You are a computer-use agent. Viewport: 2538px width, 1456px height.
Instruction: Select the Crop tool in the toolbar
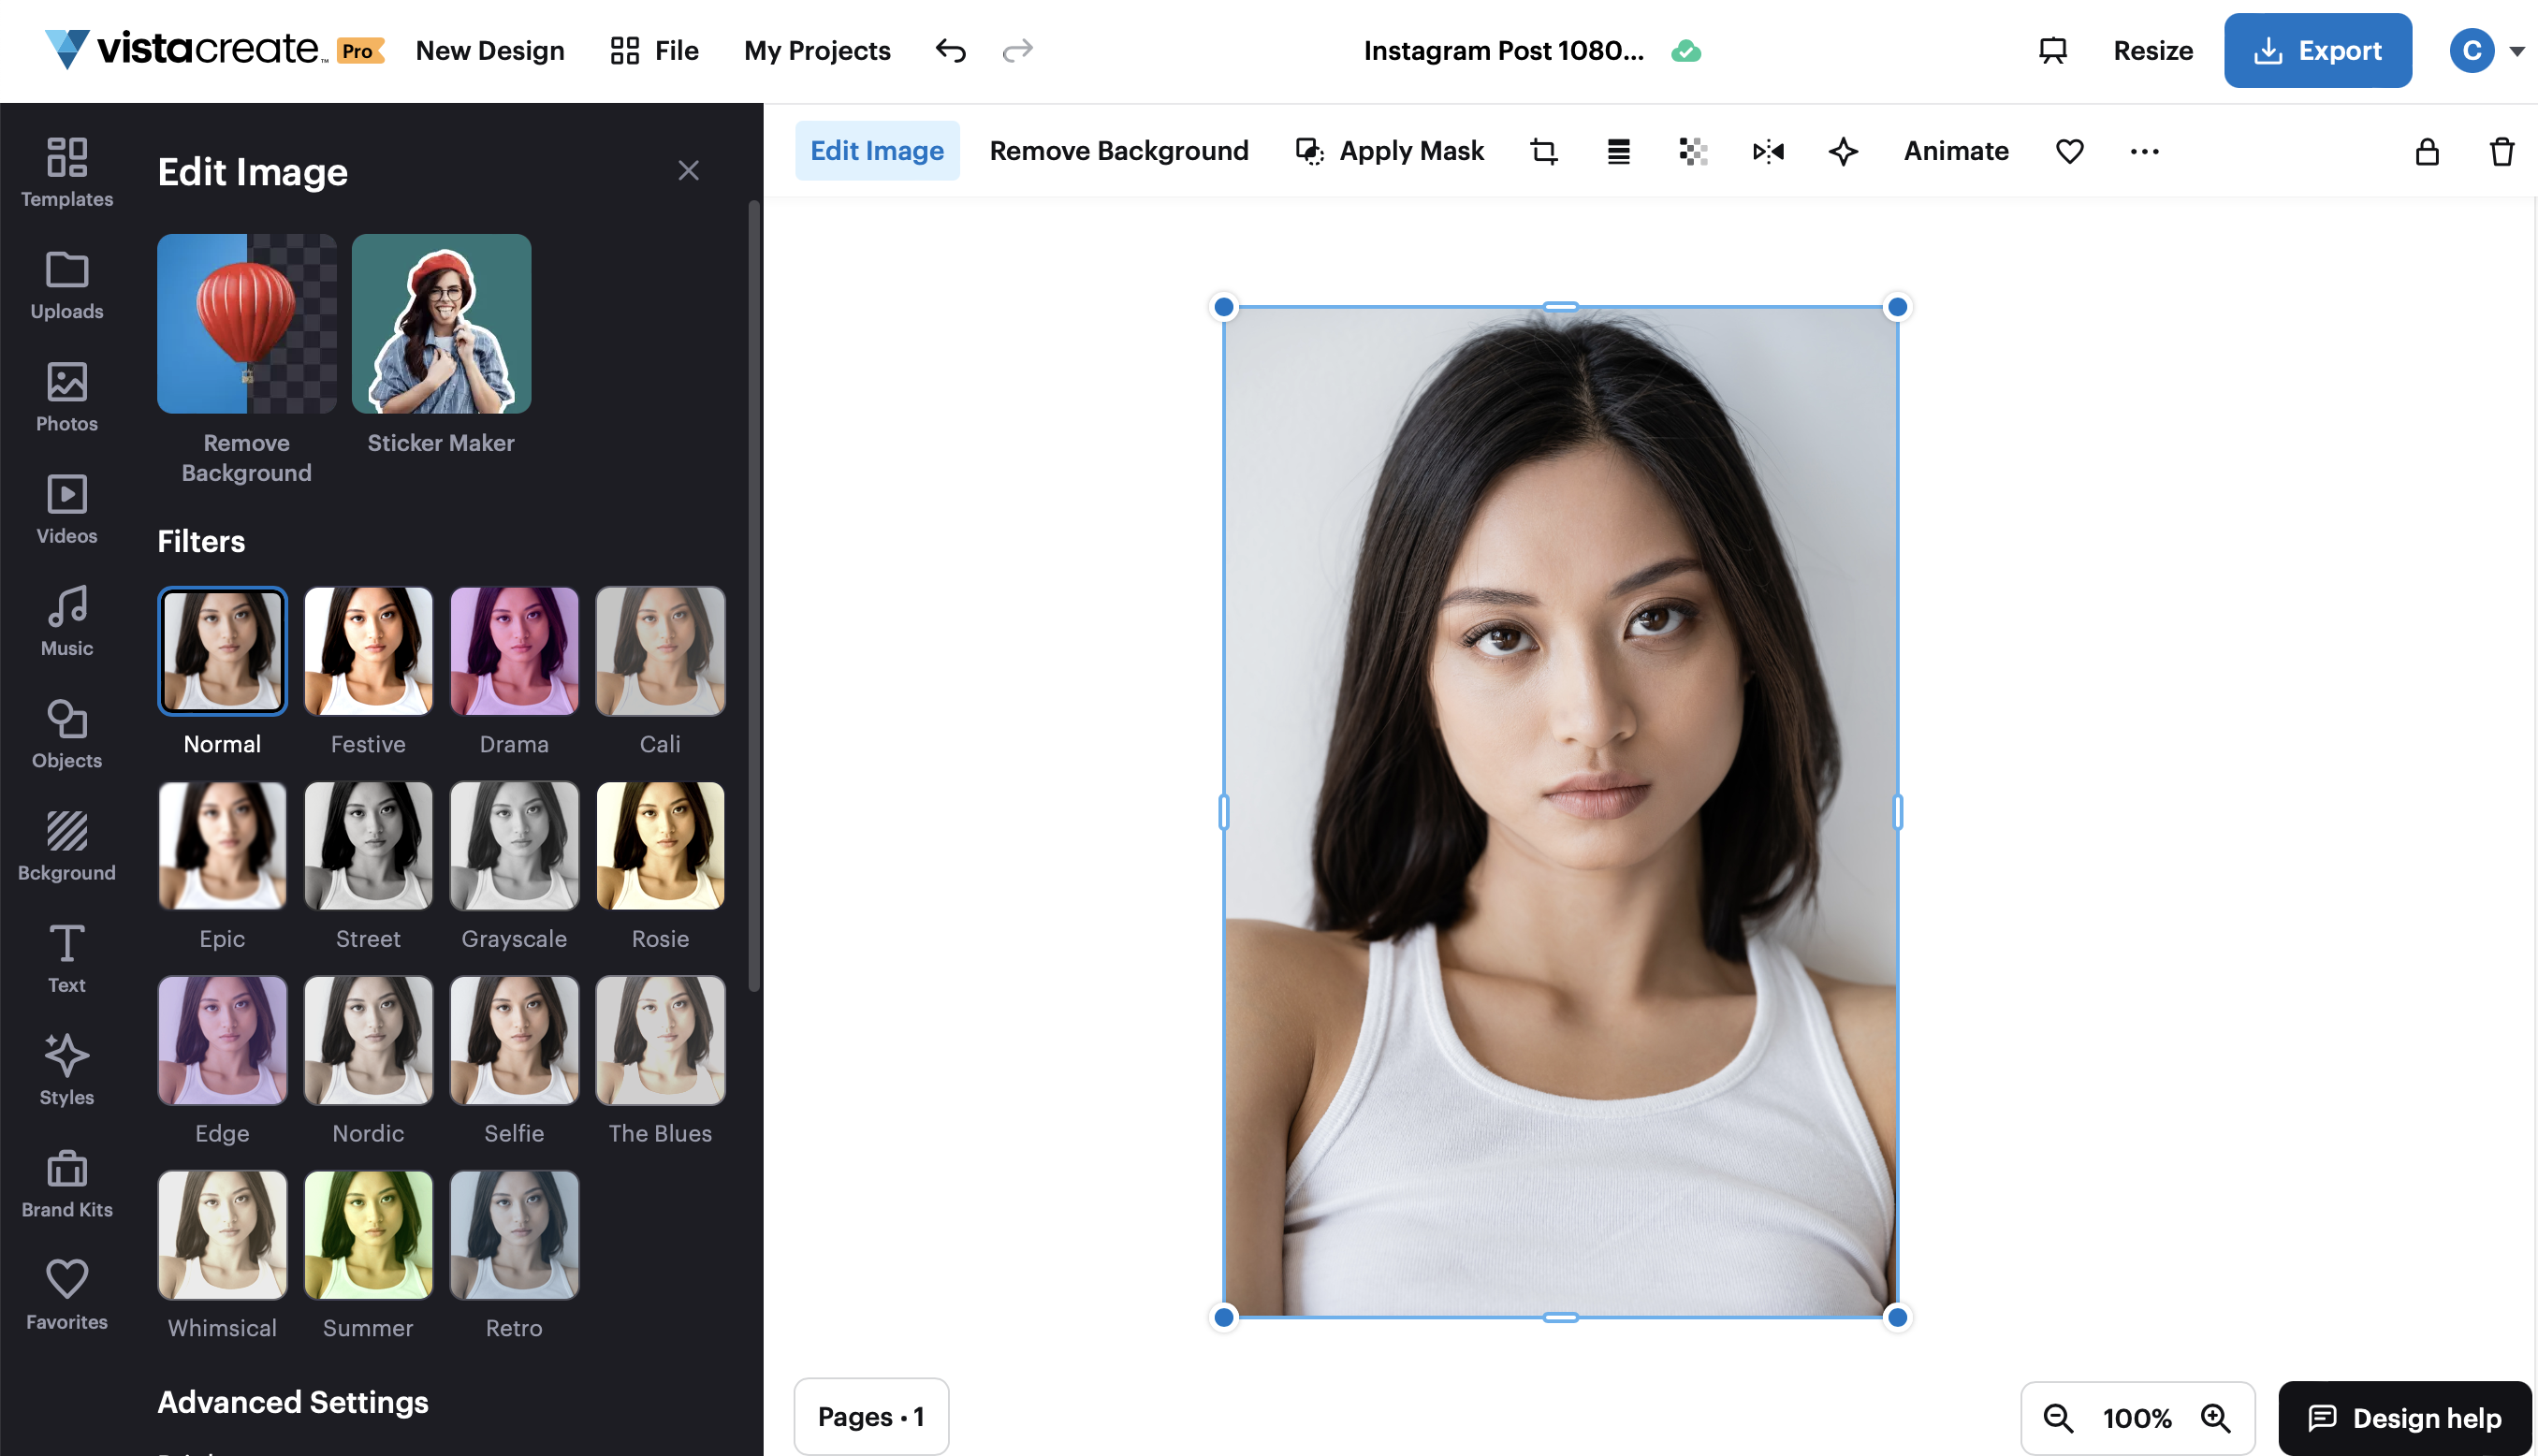point(1543,151)
